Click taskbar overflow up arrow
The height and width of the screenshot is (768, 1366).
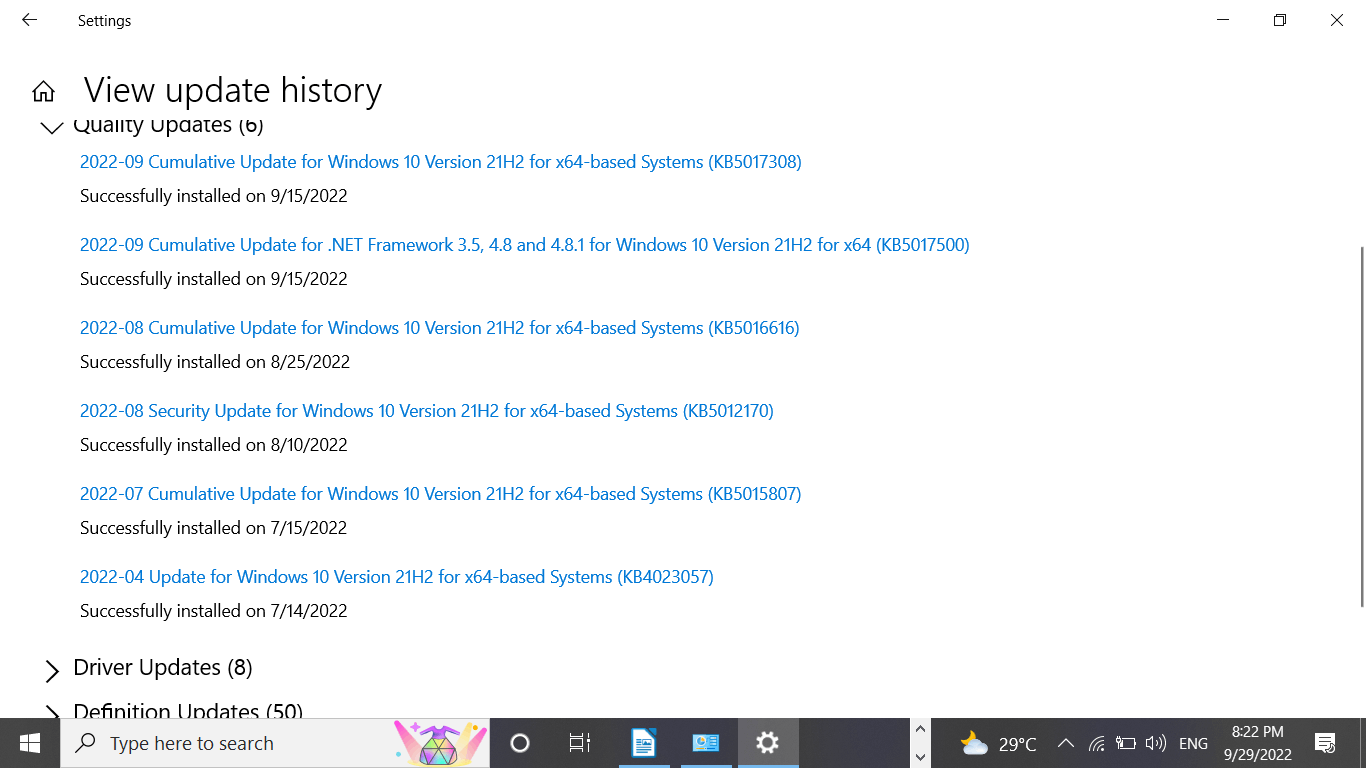click(920, 731)
